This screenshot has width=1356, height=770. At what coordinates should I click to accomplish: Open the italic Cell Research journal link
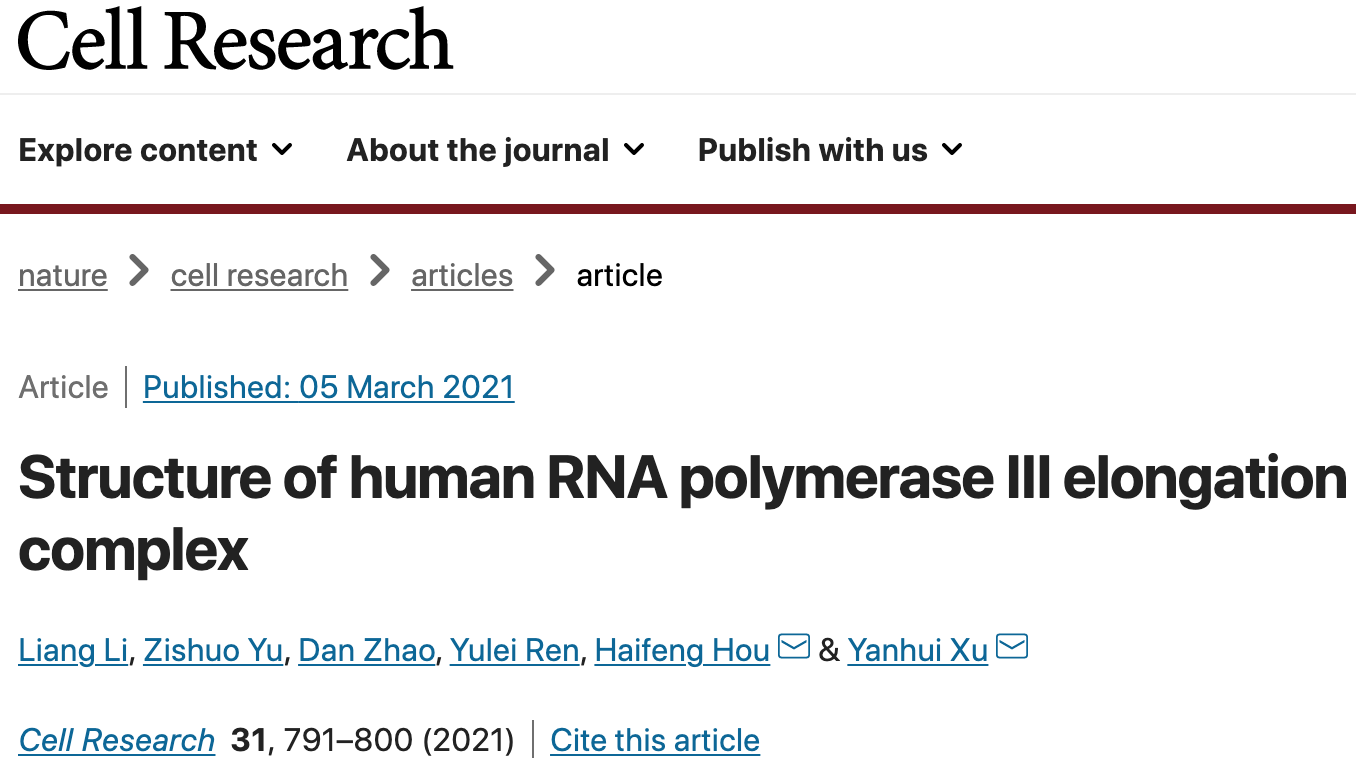[117, 740]
